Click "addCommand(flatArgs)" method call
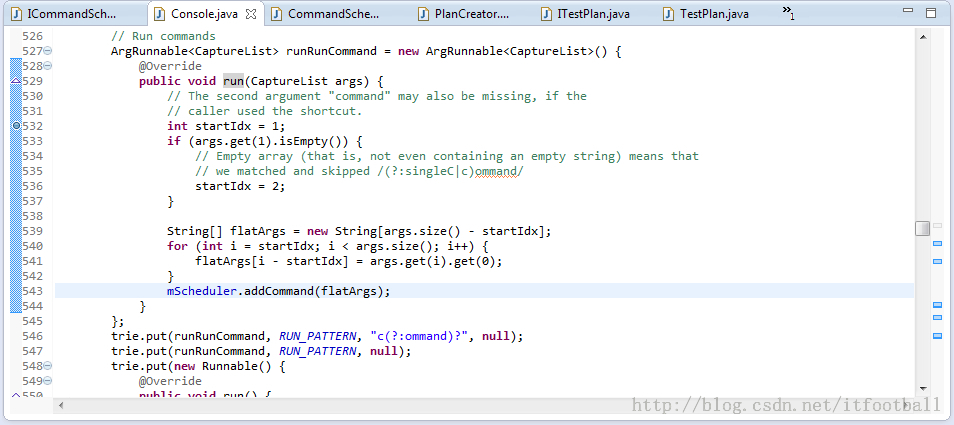 (314, 291)
